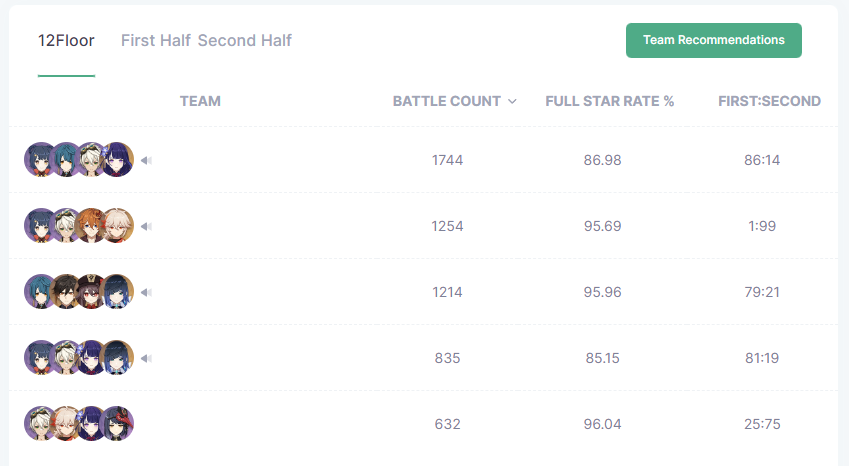
Task: Click the 96.04 full star rate value
Action: (x=602, y=424)
